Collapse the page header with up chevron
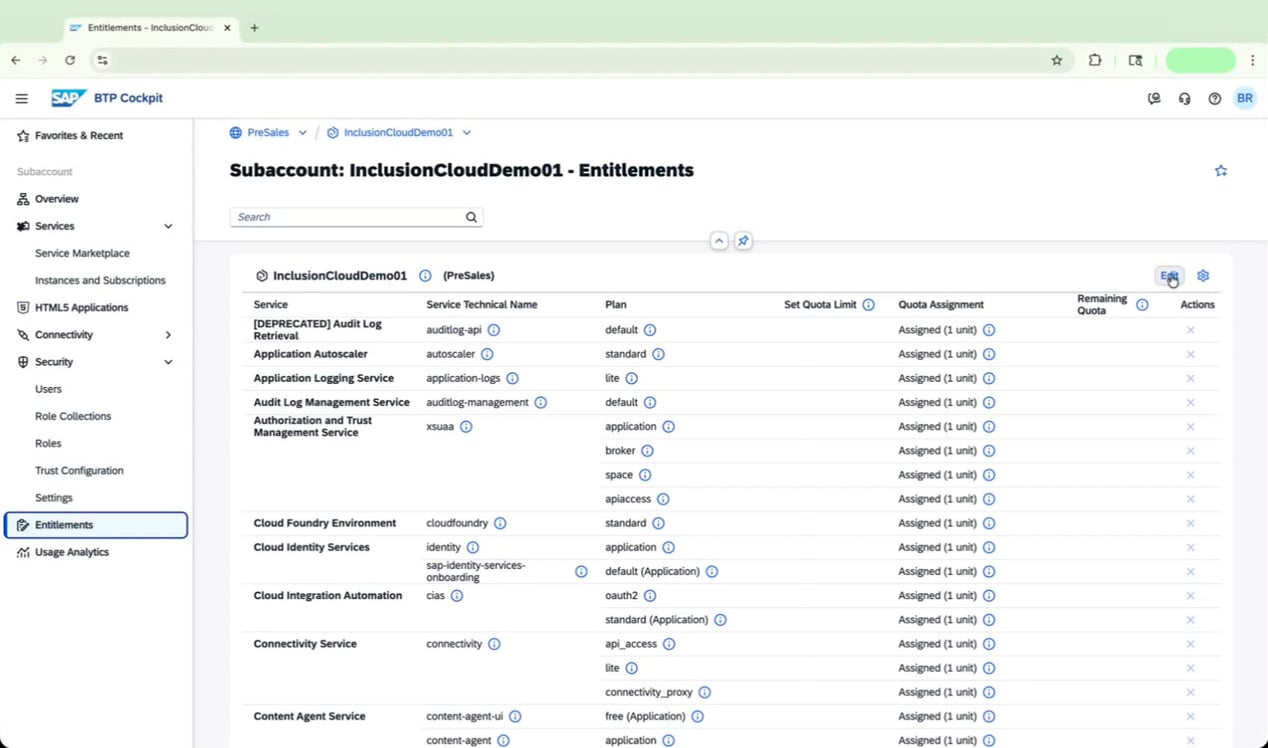The height and width of the screenshot is (748, 1268). pyautogui.click(x=719, y=241)
